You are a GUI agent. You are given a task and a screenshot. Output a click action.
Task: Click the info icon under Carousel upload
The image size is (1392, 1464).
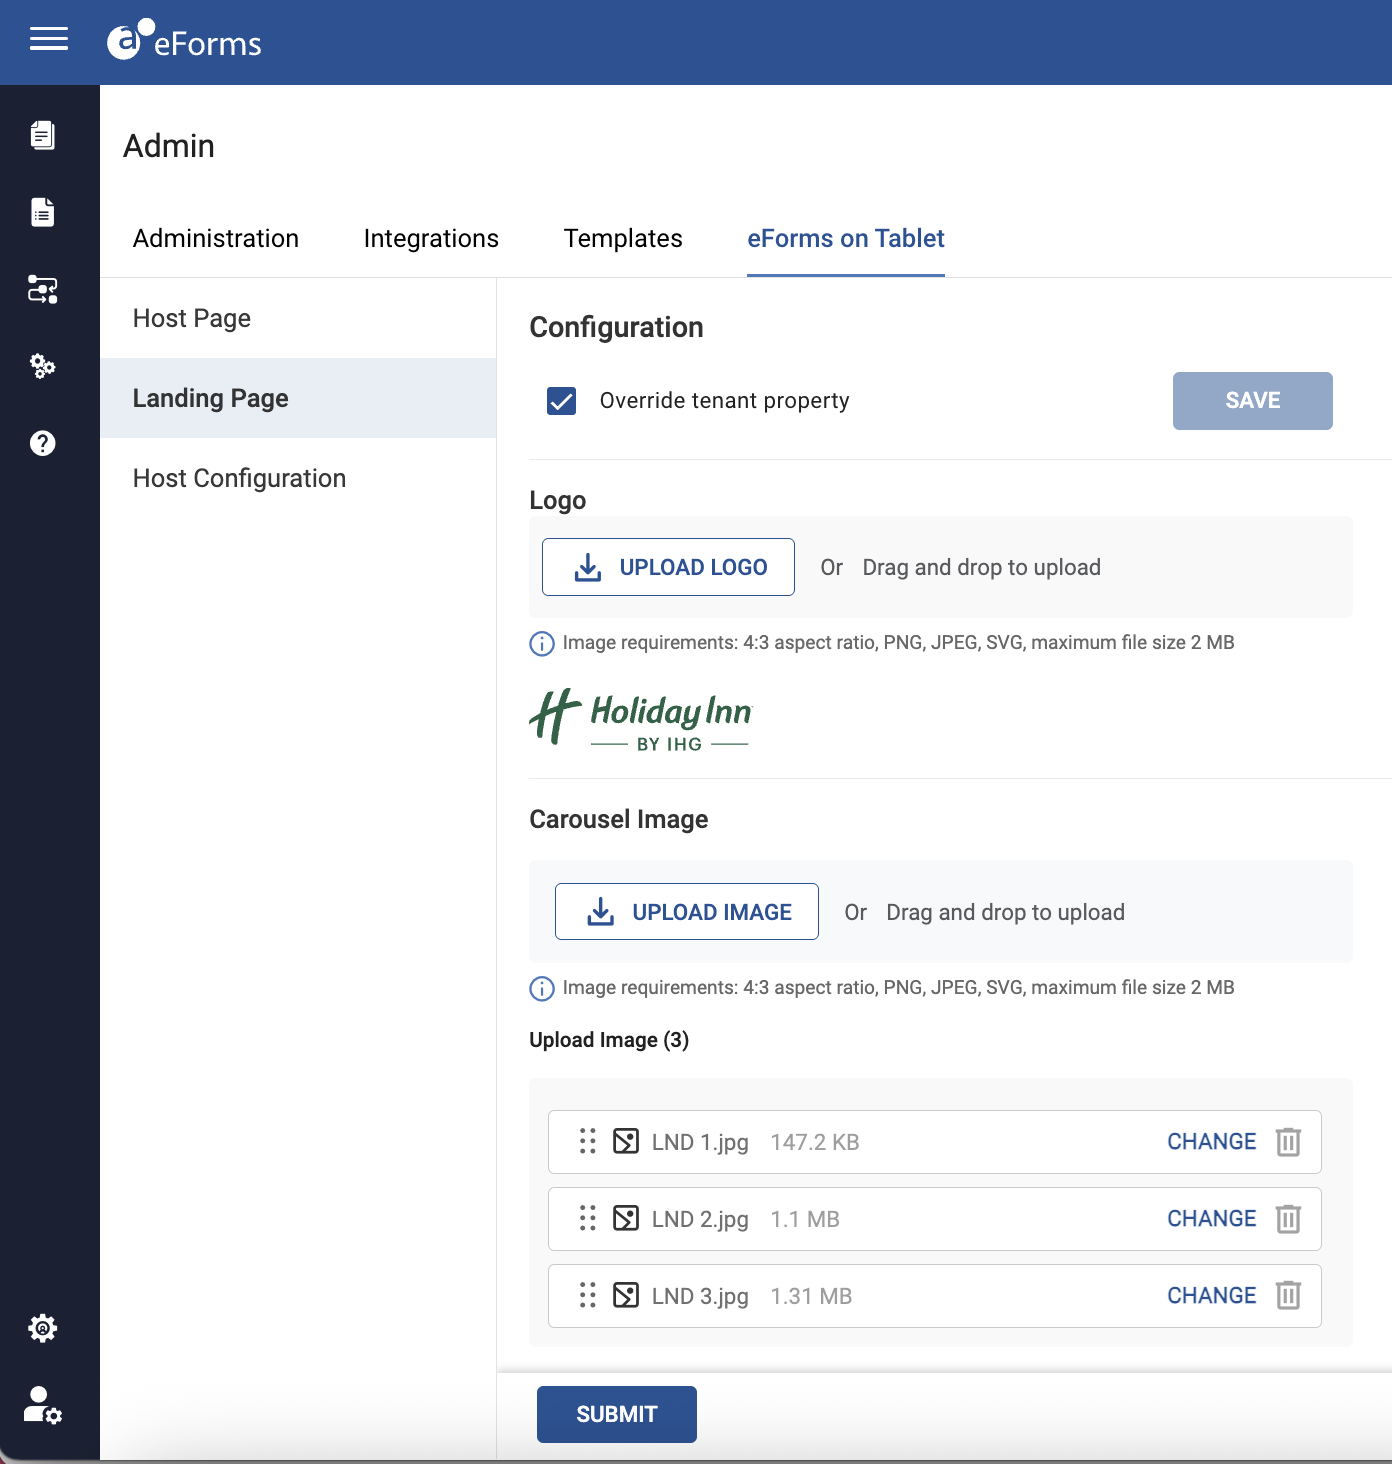tap(541, 988)
